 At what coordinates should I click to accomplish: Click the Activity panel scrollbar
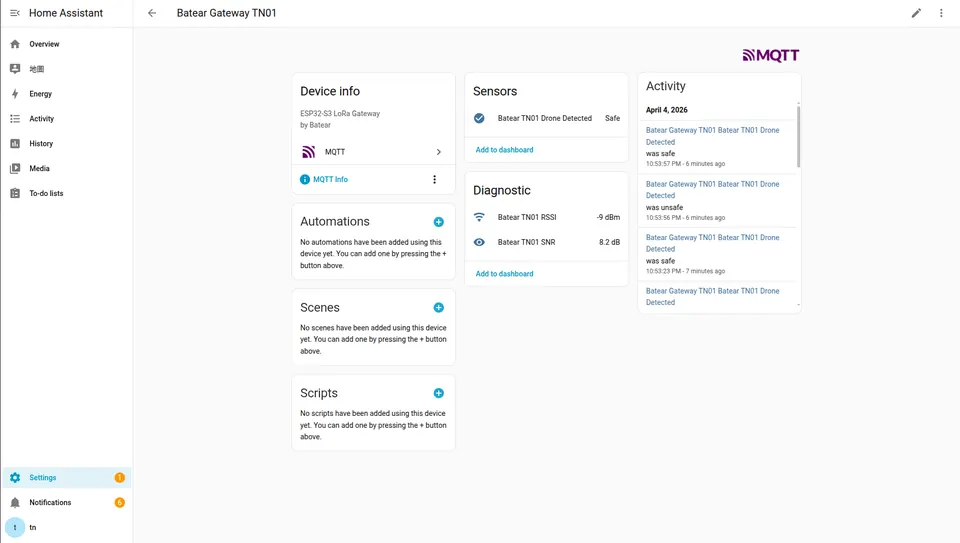coord(798,137)
